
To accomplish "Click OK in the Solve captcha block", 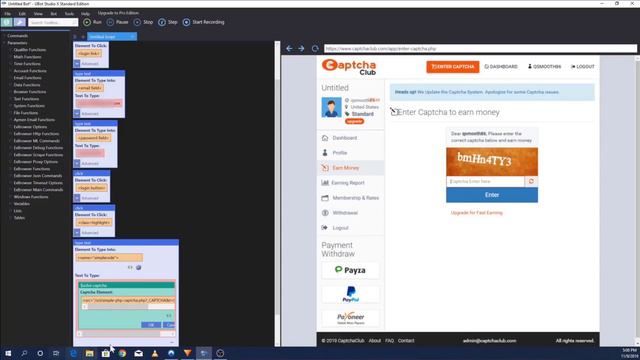I will tap(151, 325).
